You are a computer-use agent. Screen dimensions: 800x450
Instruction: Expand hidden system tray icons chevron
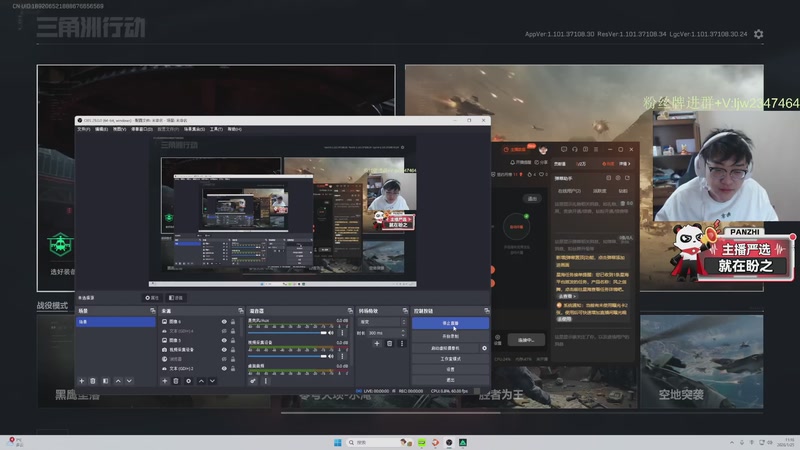(x=732, y=442)
